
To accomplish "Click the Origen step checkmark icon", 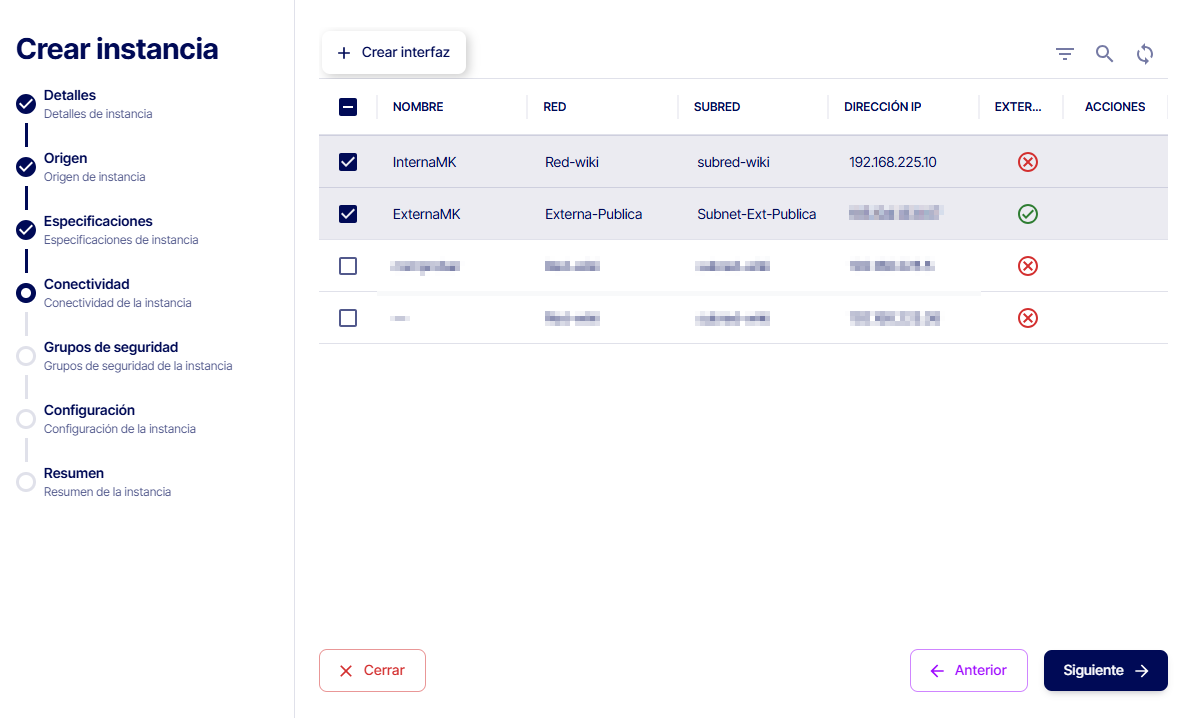I will click(x=26, y=167).
